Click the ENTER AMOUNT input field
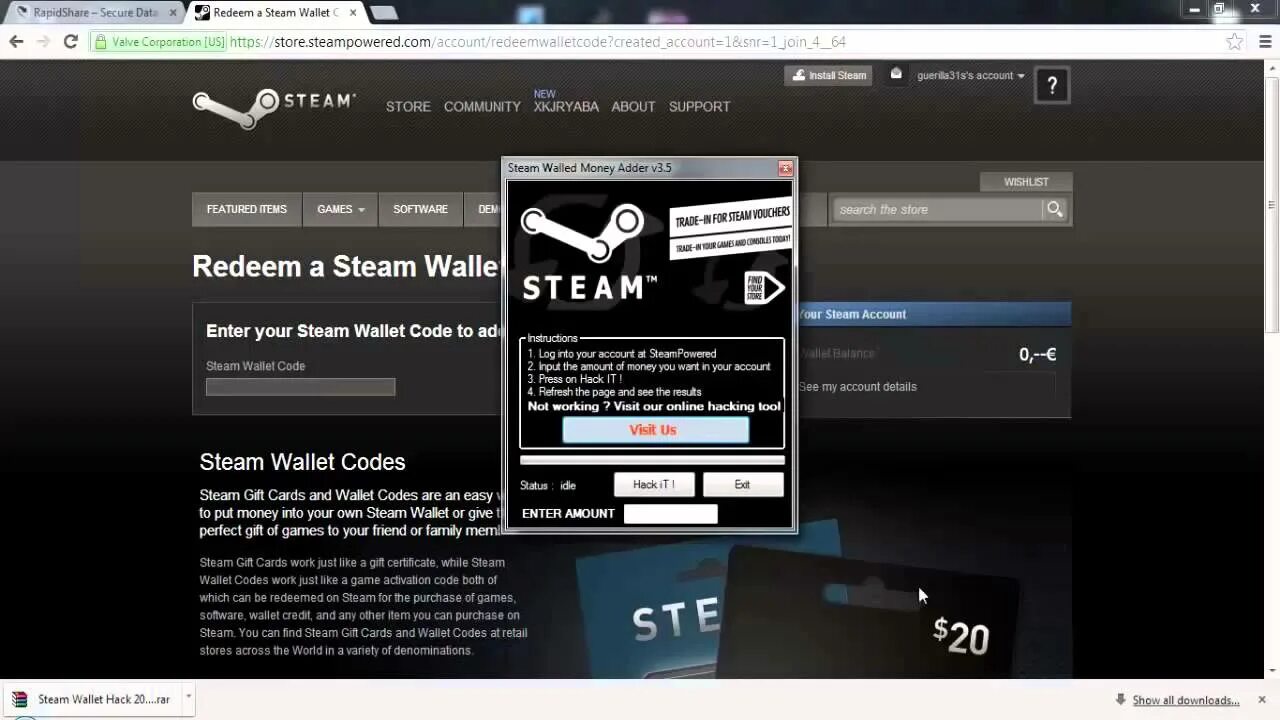 pyautogui.click(x=670, y=513)
